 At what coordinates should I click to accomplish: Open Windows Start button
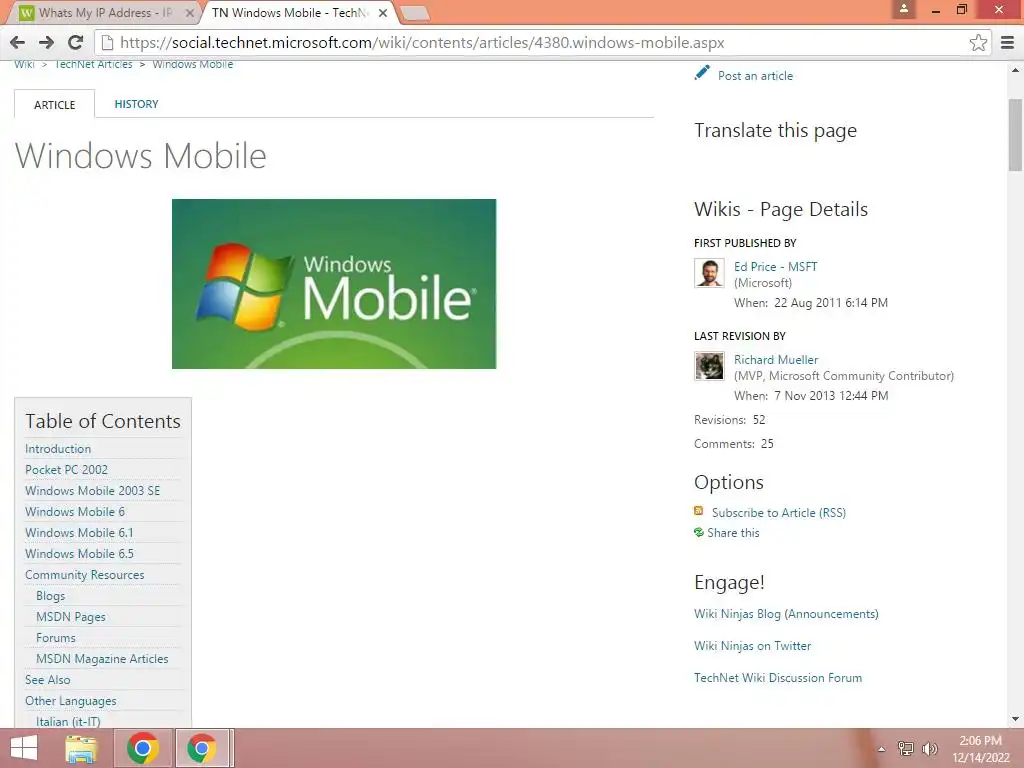24,748
